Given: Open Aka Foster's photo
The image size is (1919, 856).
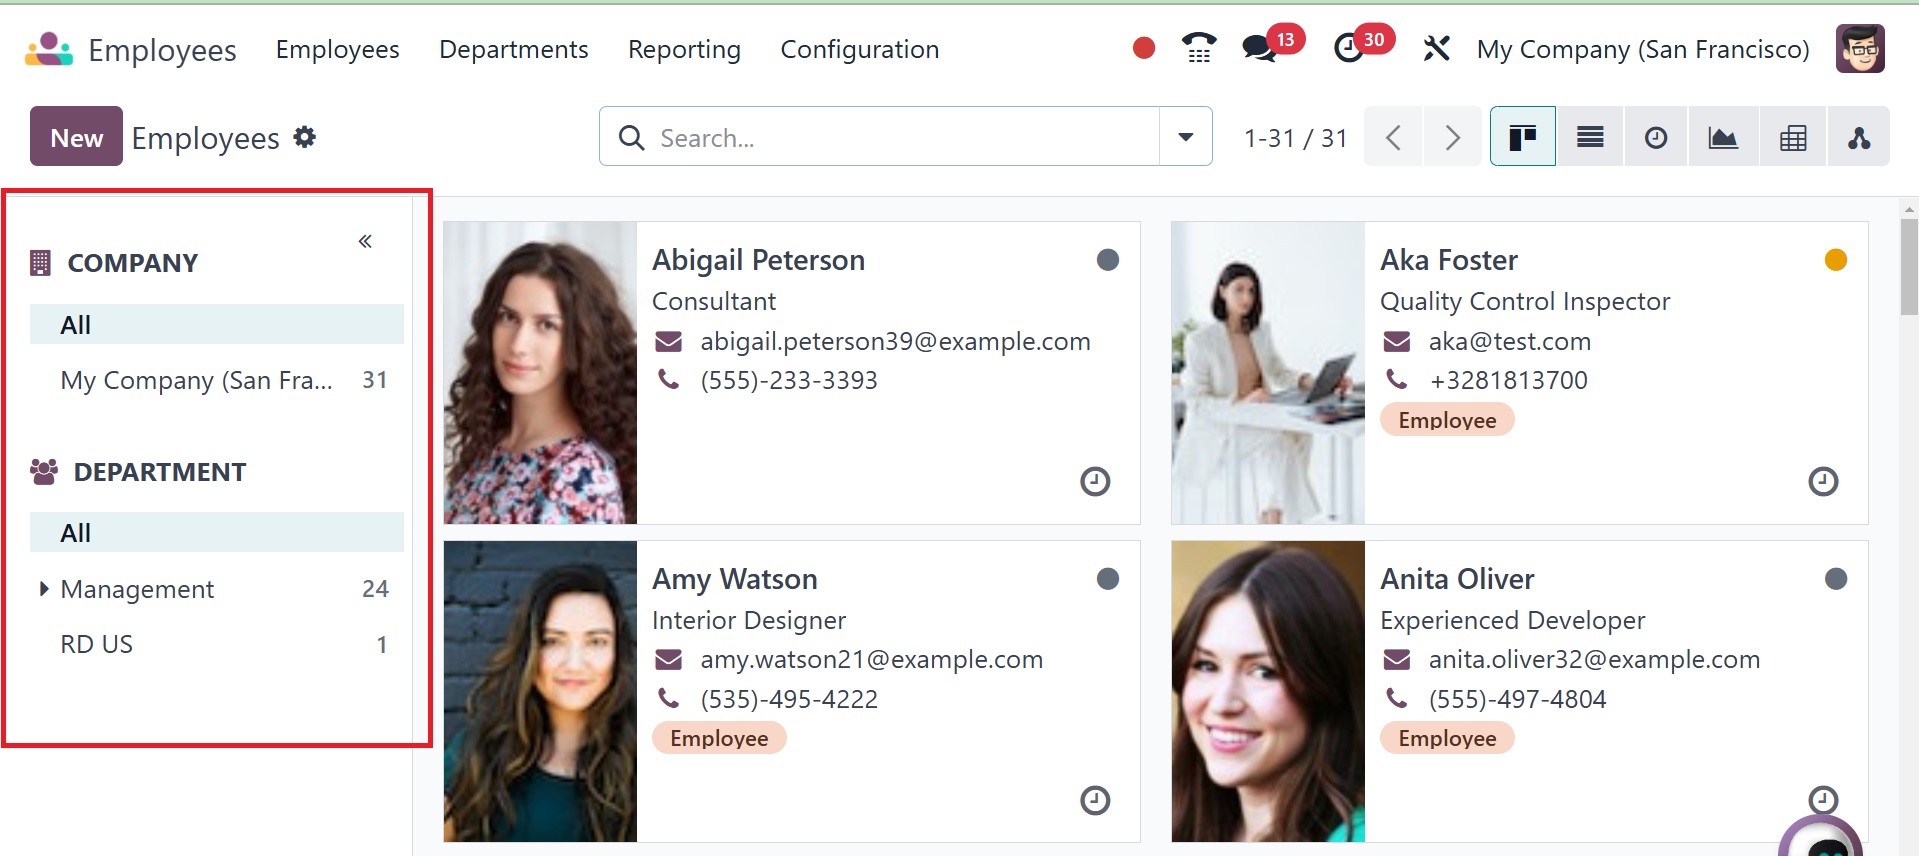Looking at the screenshot, I should 1268,373.
